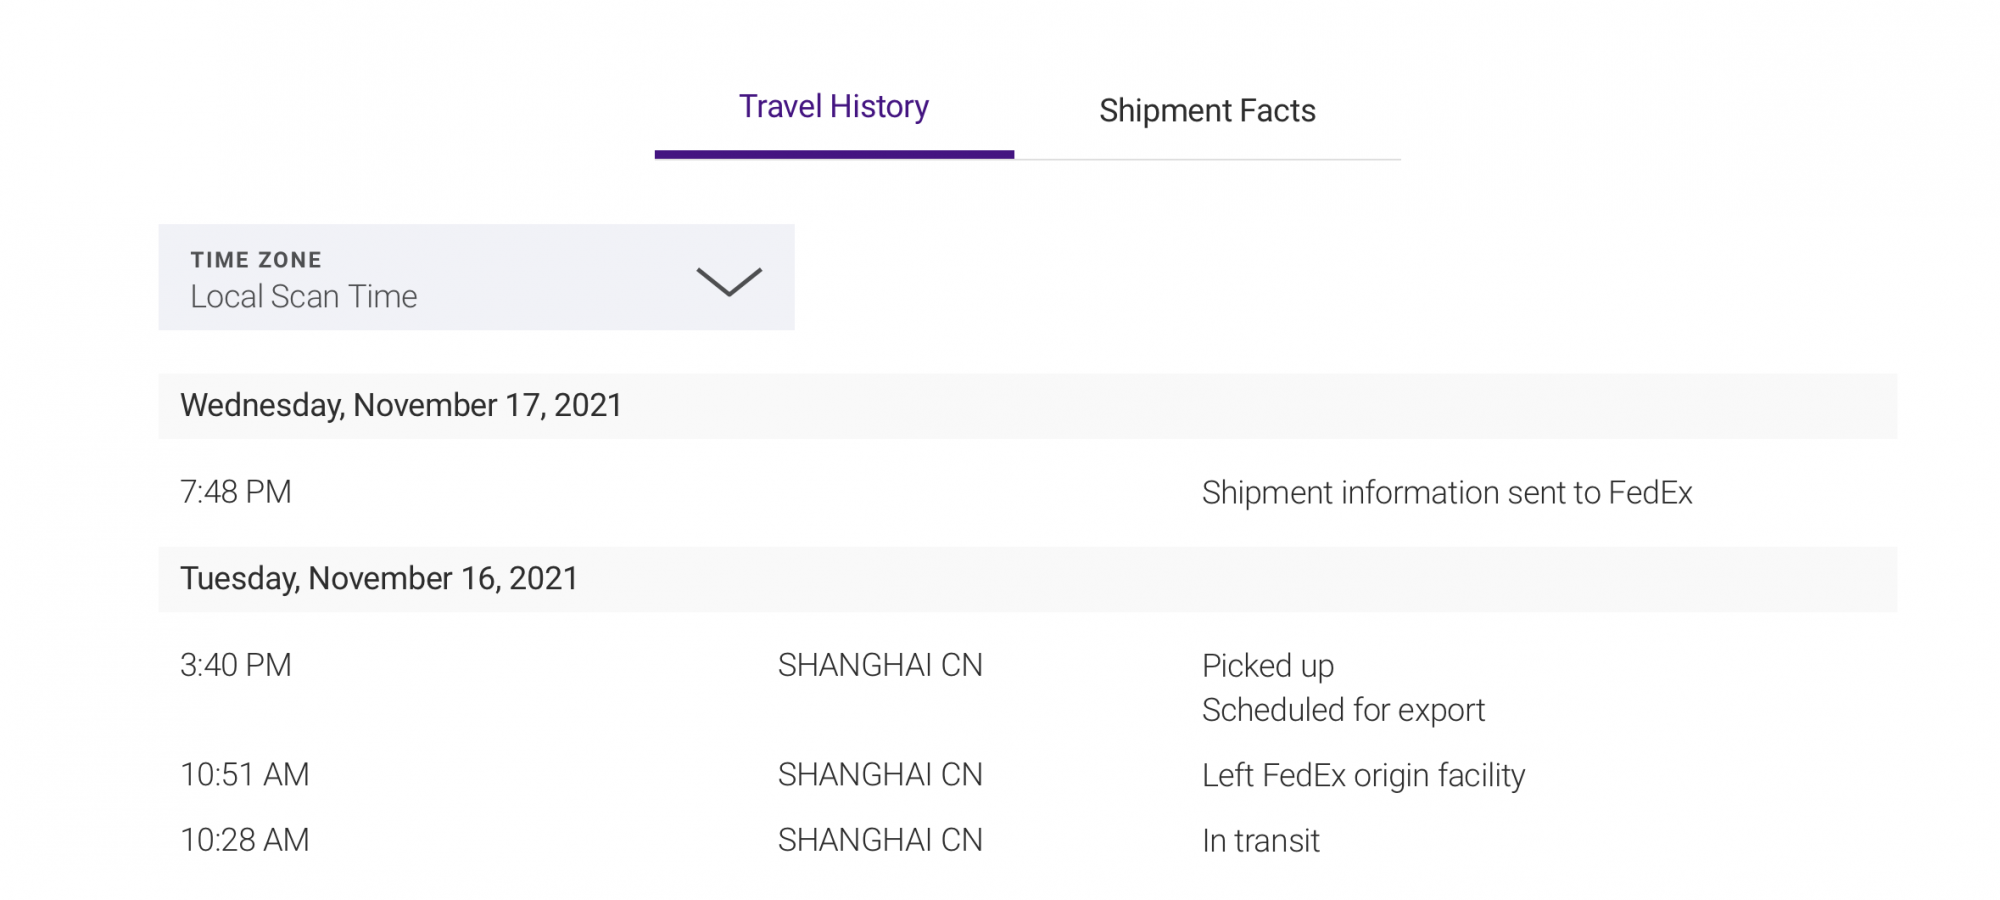Screen dimensions: 2000x900
Task: Click 'Left FedEx origin facility' status
Action: pyautogui.click(x=1362, y=776)
